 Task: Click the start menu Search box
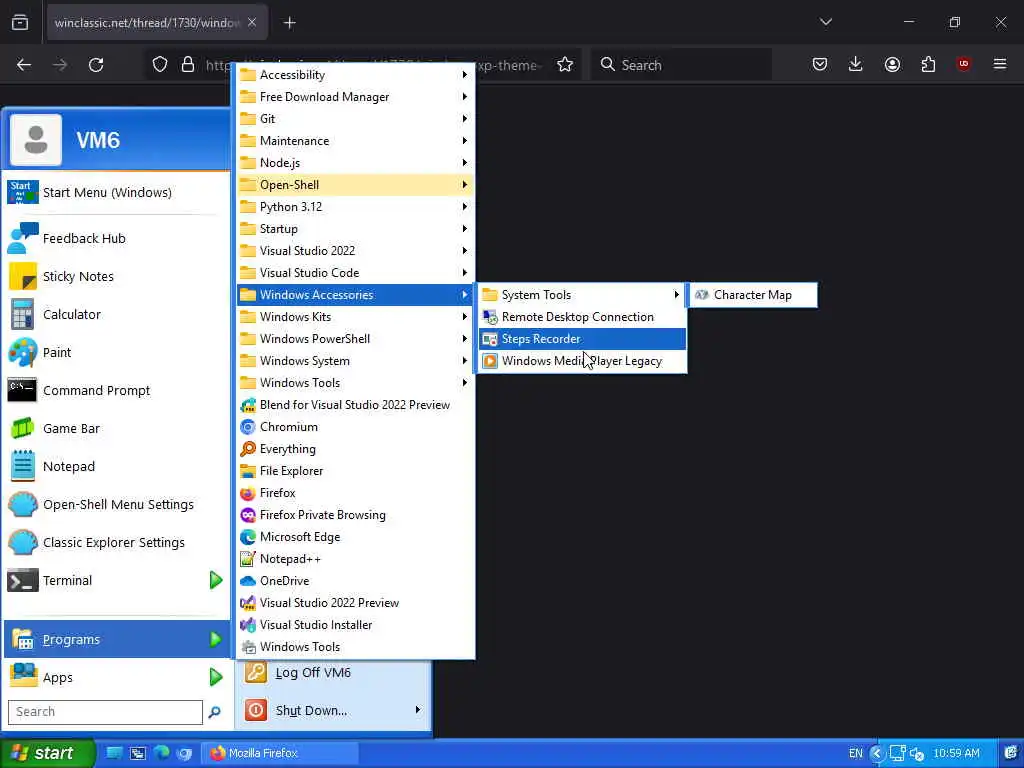(x=105, y=712)
